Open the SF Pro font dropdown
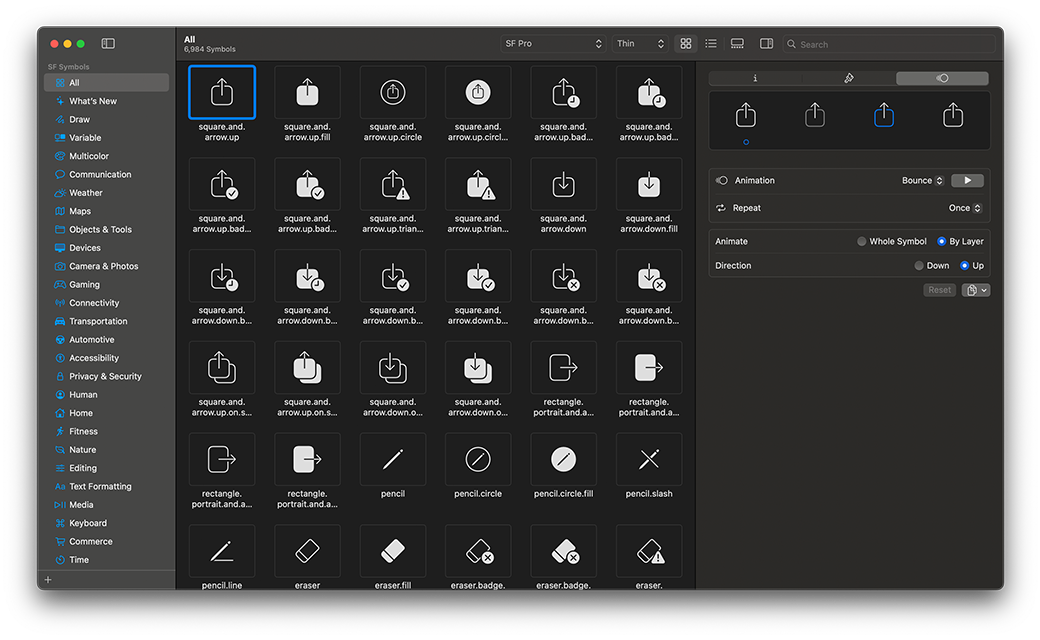Viewport: 1040px width, 640px height. pos(553,44)
